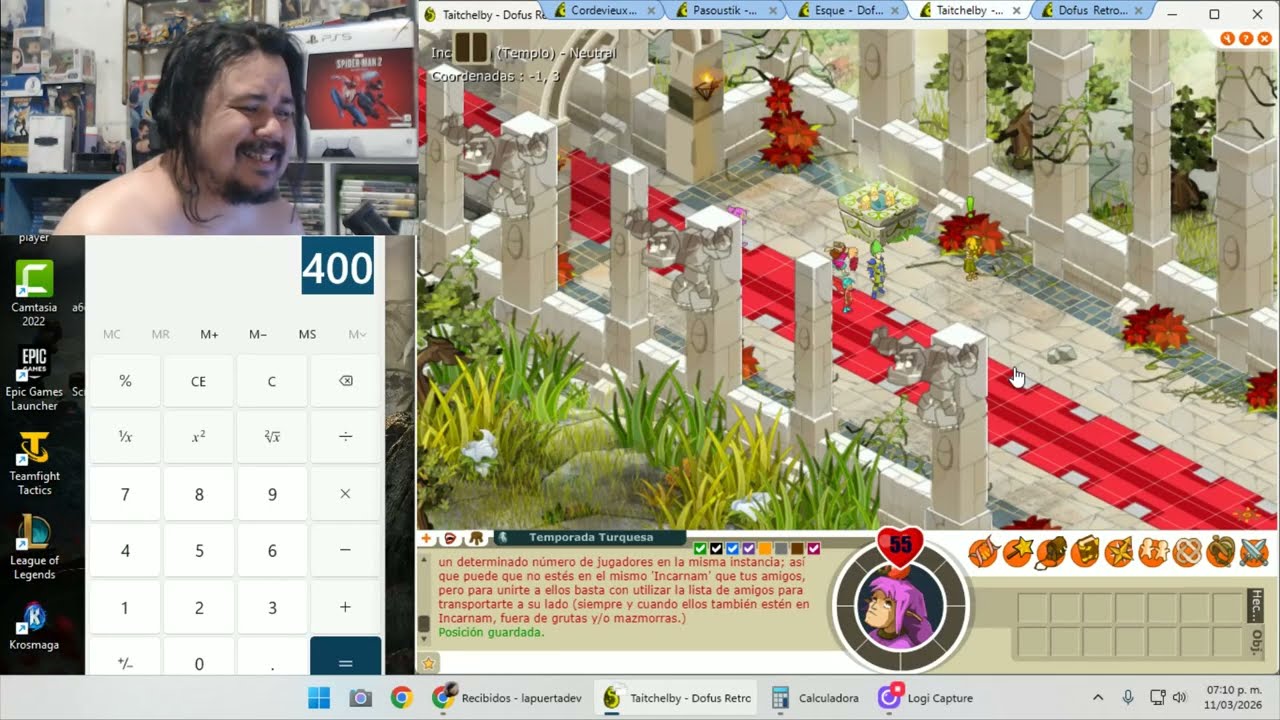Toggle the magenta chat channel checkbox
The height and width of the screenshot is (720, 1280).
pyautogui.click(x=814, y=548)
